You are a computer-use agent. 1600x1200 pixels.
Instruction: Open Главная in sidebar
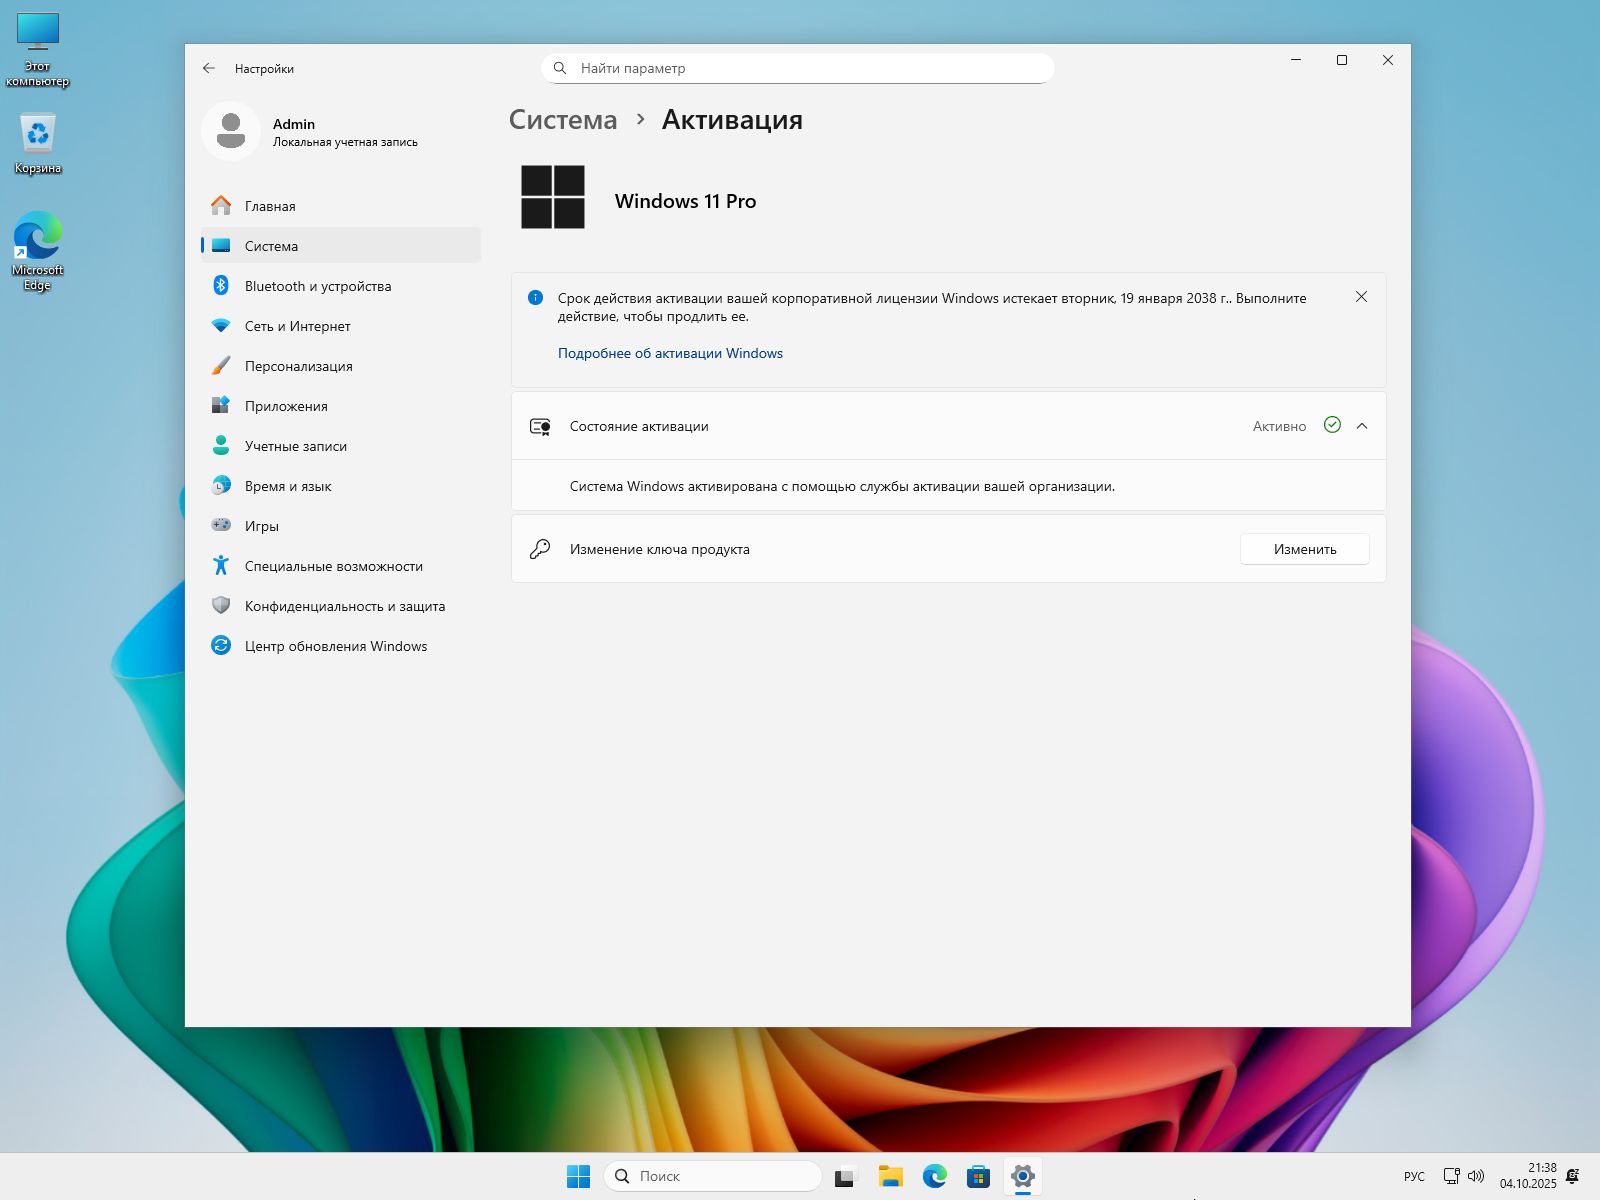[270, 206]
